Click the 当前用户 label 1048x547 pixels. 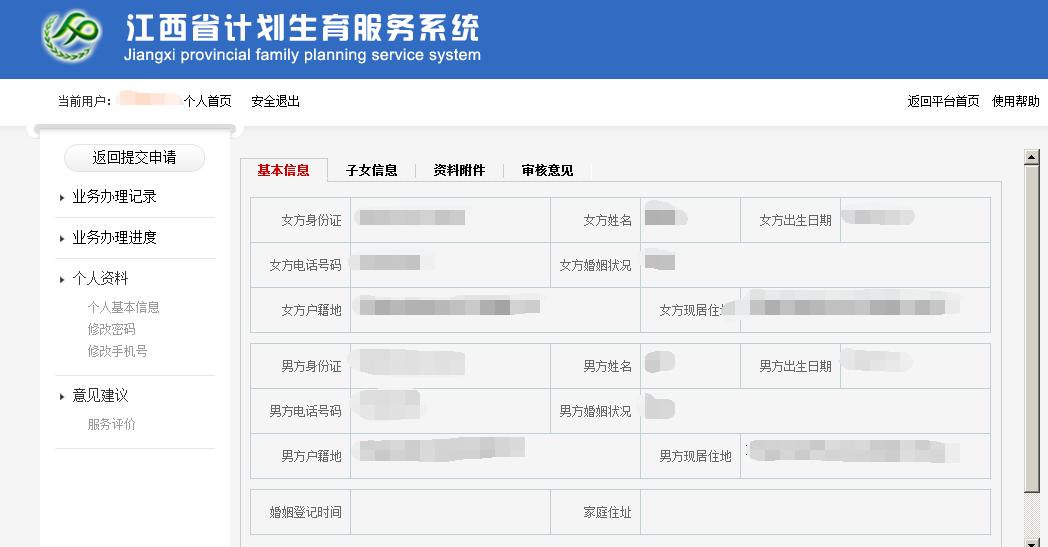tap(84, 101)
